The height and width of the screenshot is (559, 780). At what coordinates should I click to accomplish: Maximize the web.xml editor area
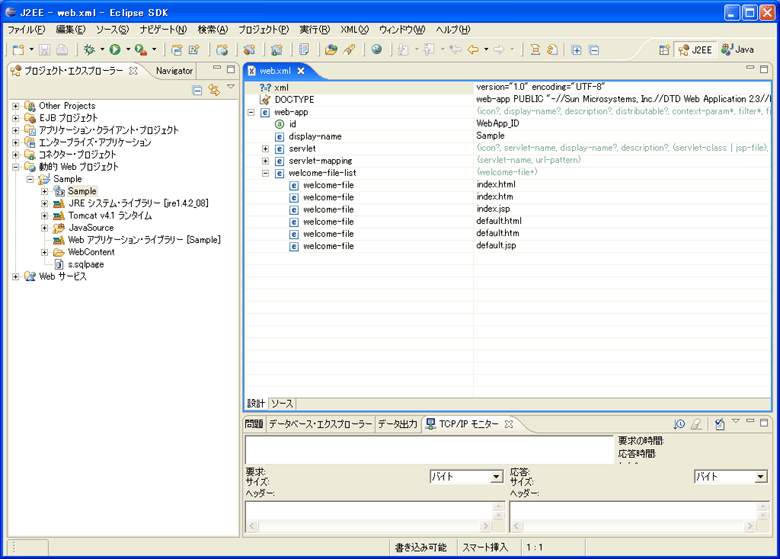[x=764, y=69]
